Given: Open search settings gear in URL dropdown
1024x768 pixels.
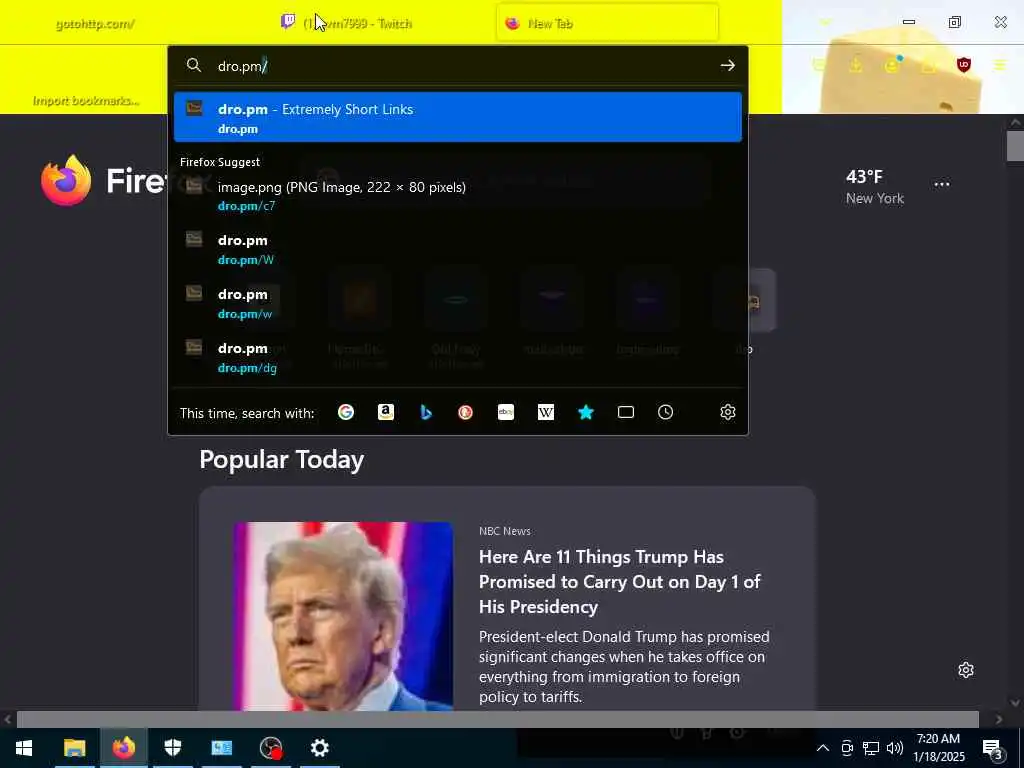Looking at the screenshot, I should [x=728, y=412].
